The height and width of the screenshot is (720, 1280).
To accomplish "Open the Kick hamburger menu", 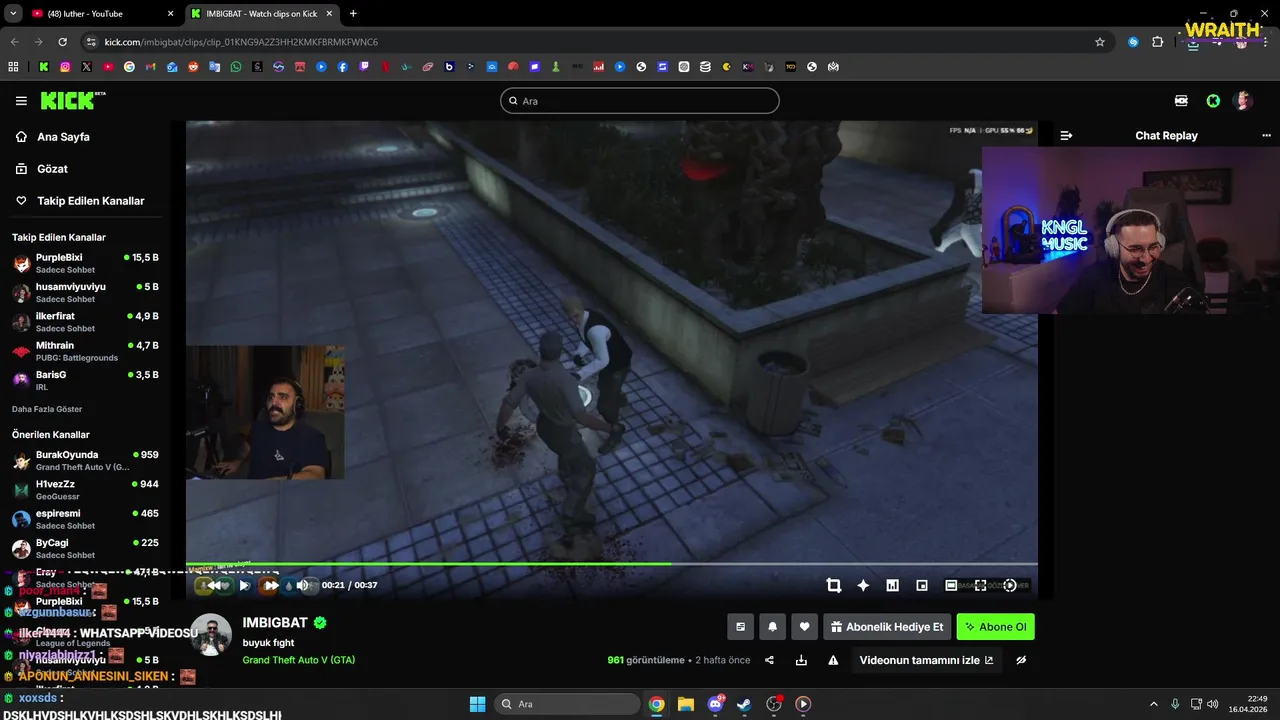I will 21,101.
